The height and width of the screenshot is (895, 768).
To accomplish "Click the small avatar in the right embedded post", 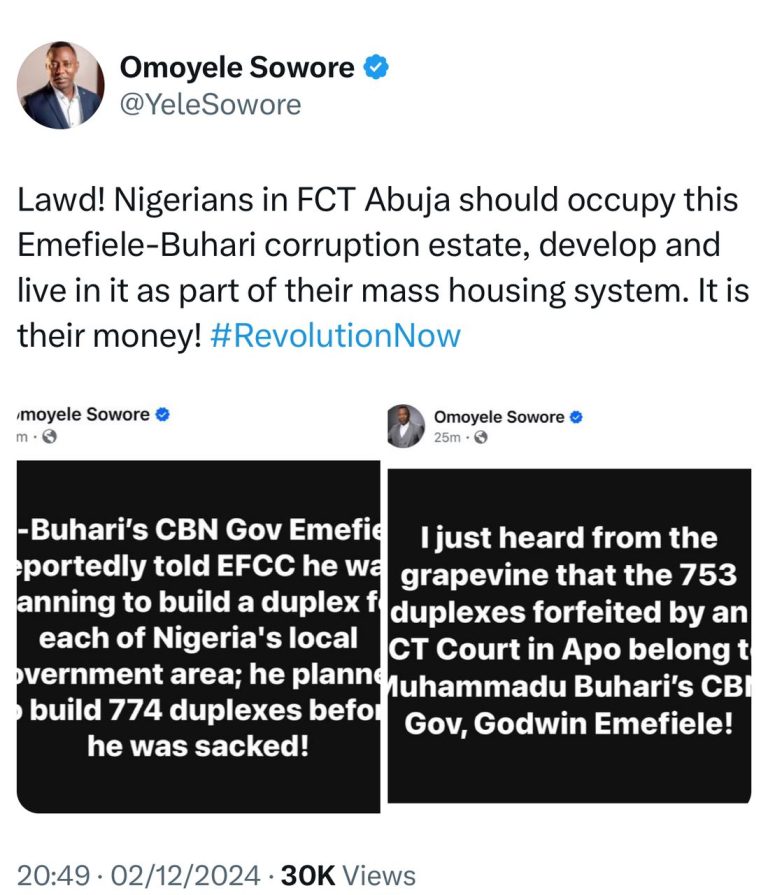I will click(x=406, y=427).
